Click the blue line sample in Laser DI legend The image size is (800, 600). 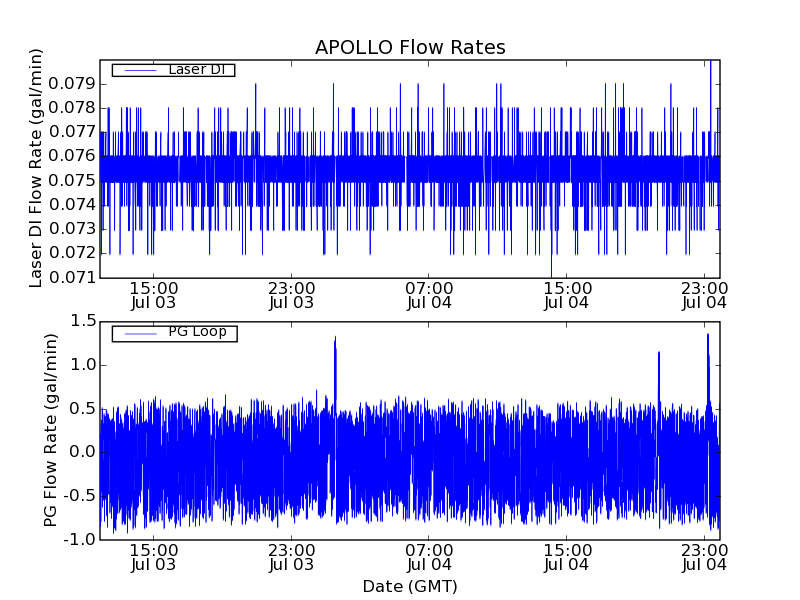(140, 70)
